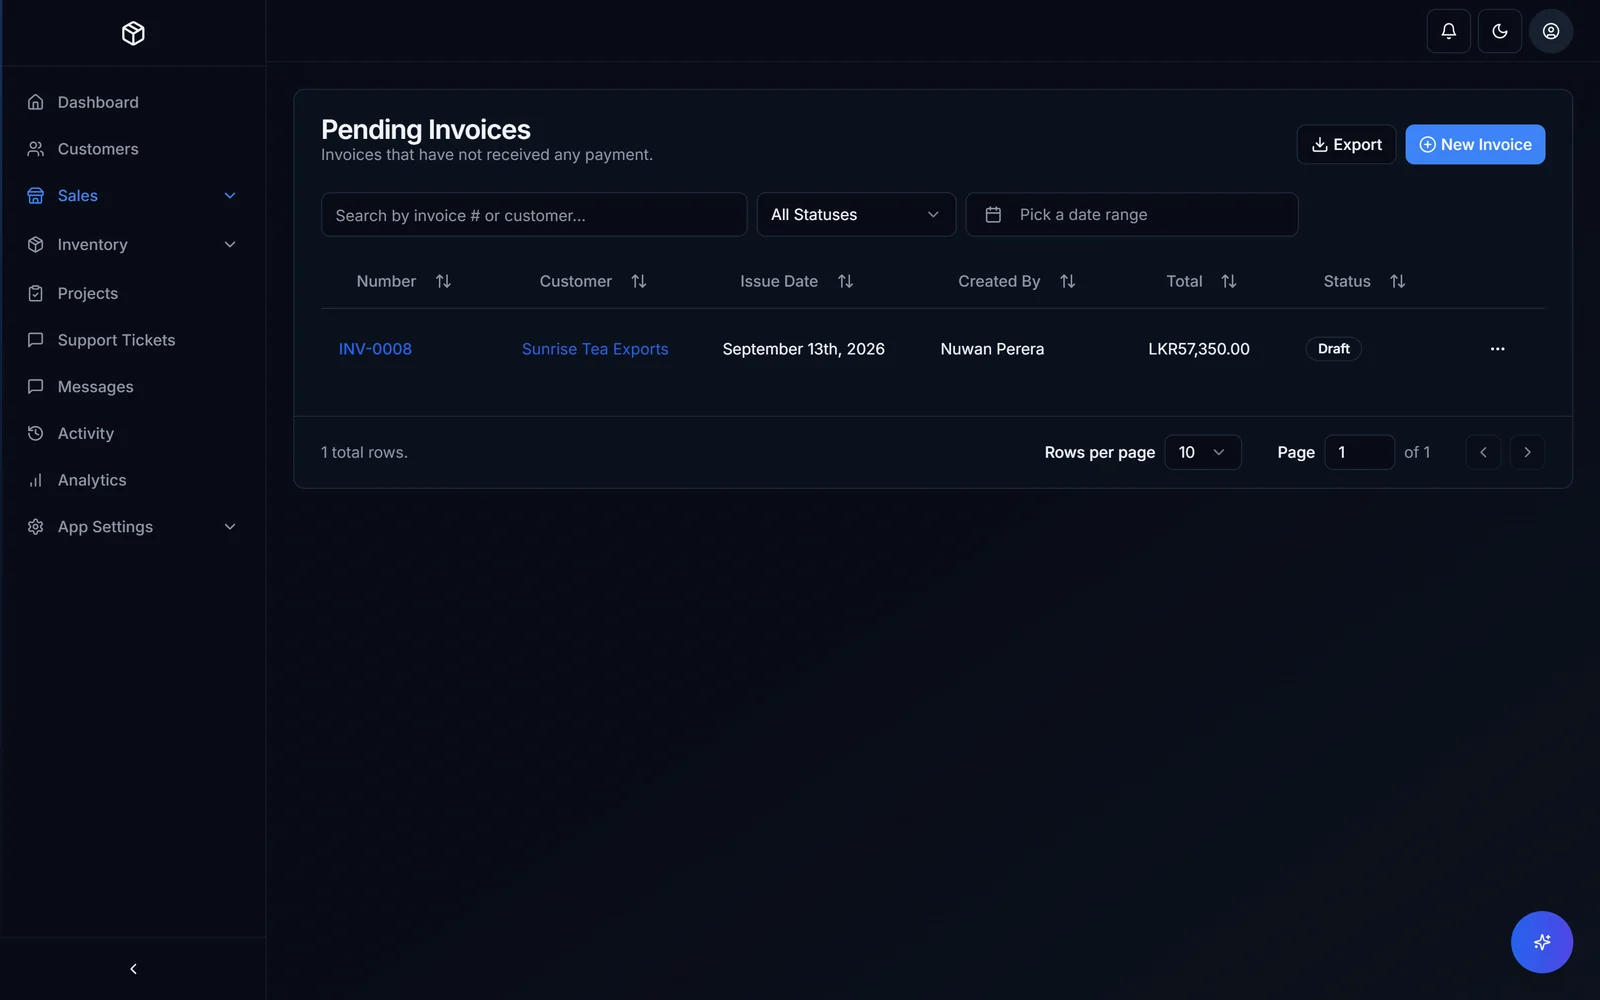
Task: Sort by Total column arrows
Action: point(1229,282)
